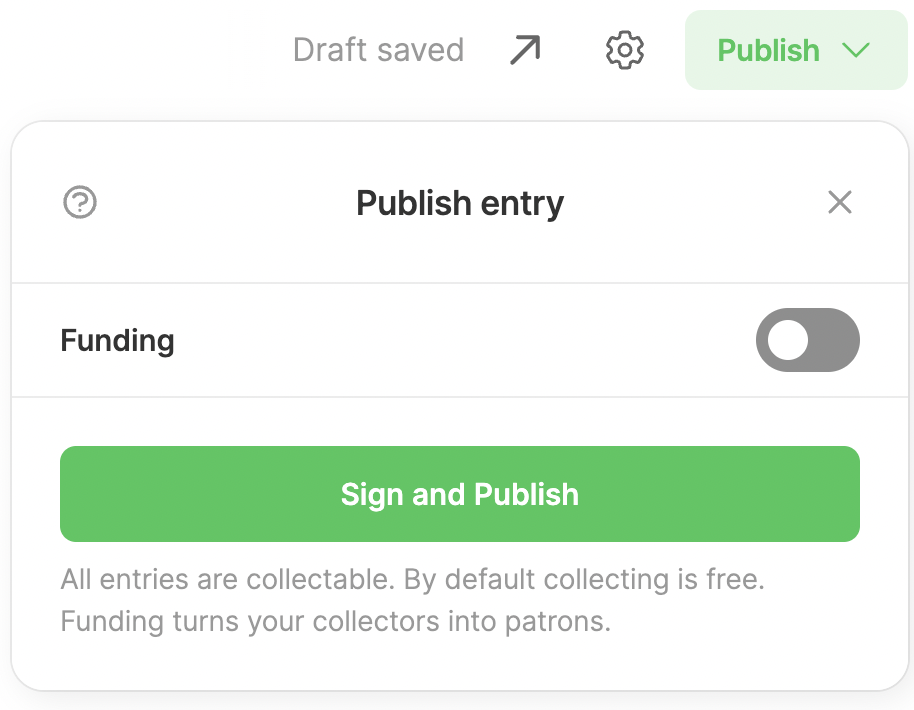The width and height of the screenshot is (914, 710).
Task: Turn on Funding with the gray switch
Action: point(807,340)
